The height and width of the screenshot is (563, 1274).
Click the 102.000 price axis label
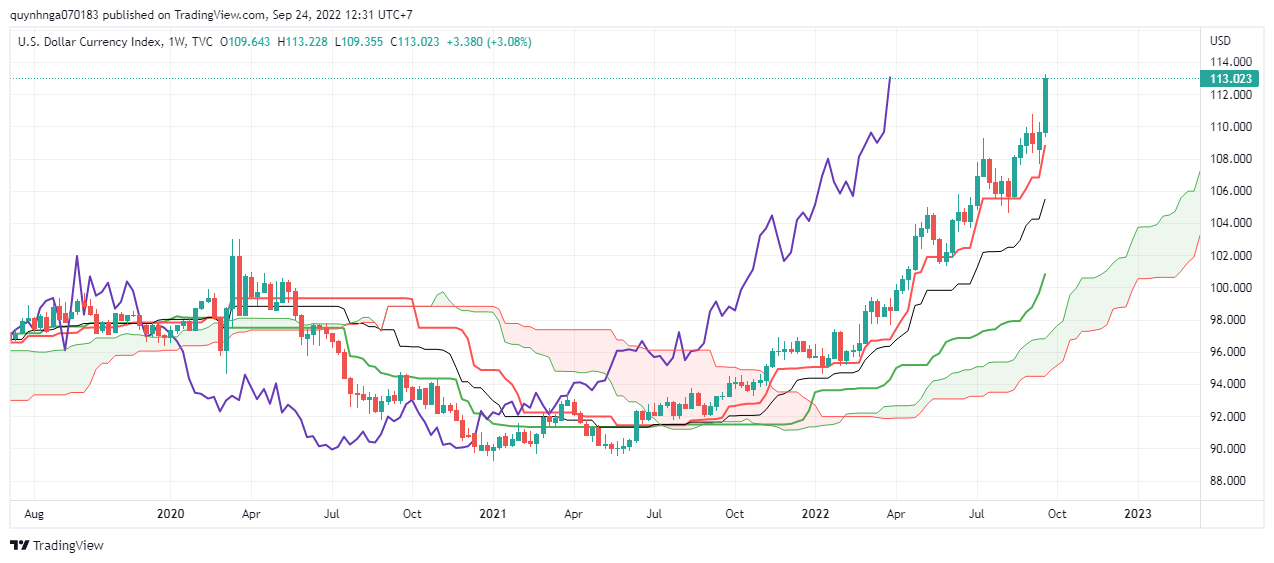click(1231, 256)
